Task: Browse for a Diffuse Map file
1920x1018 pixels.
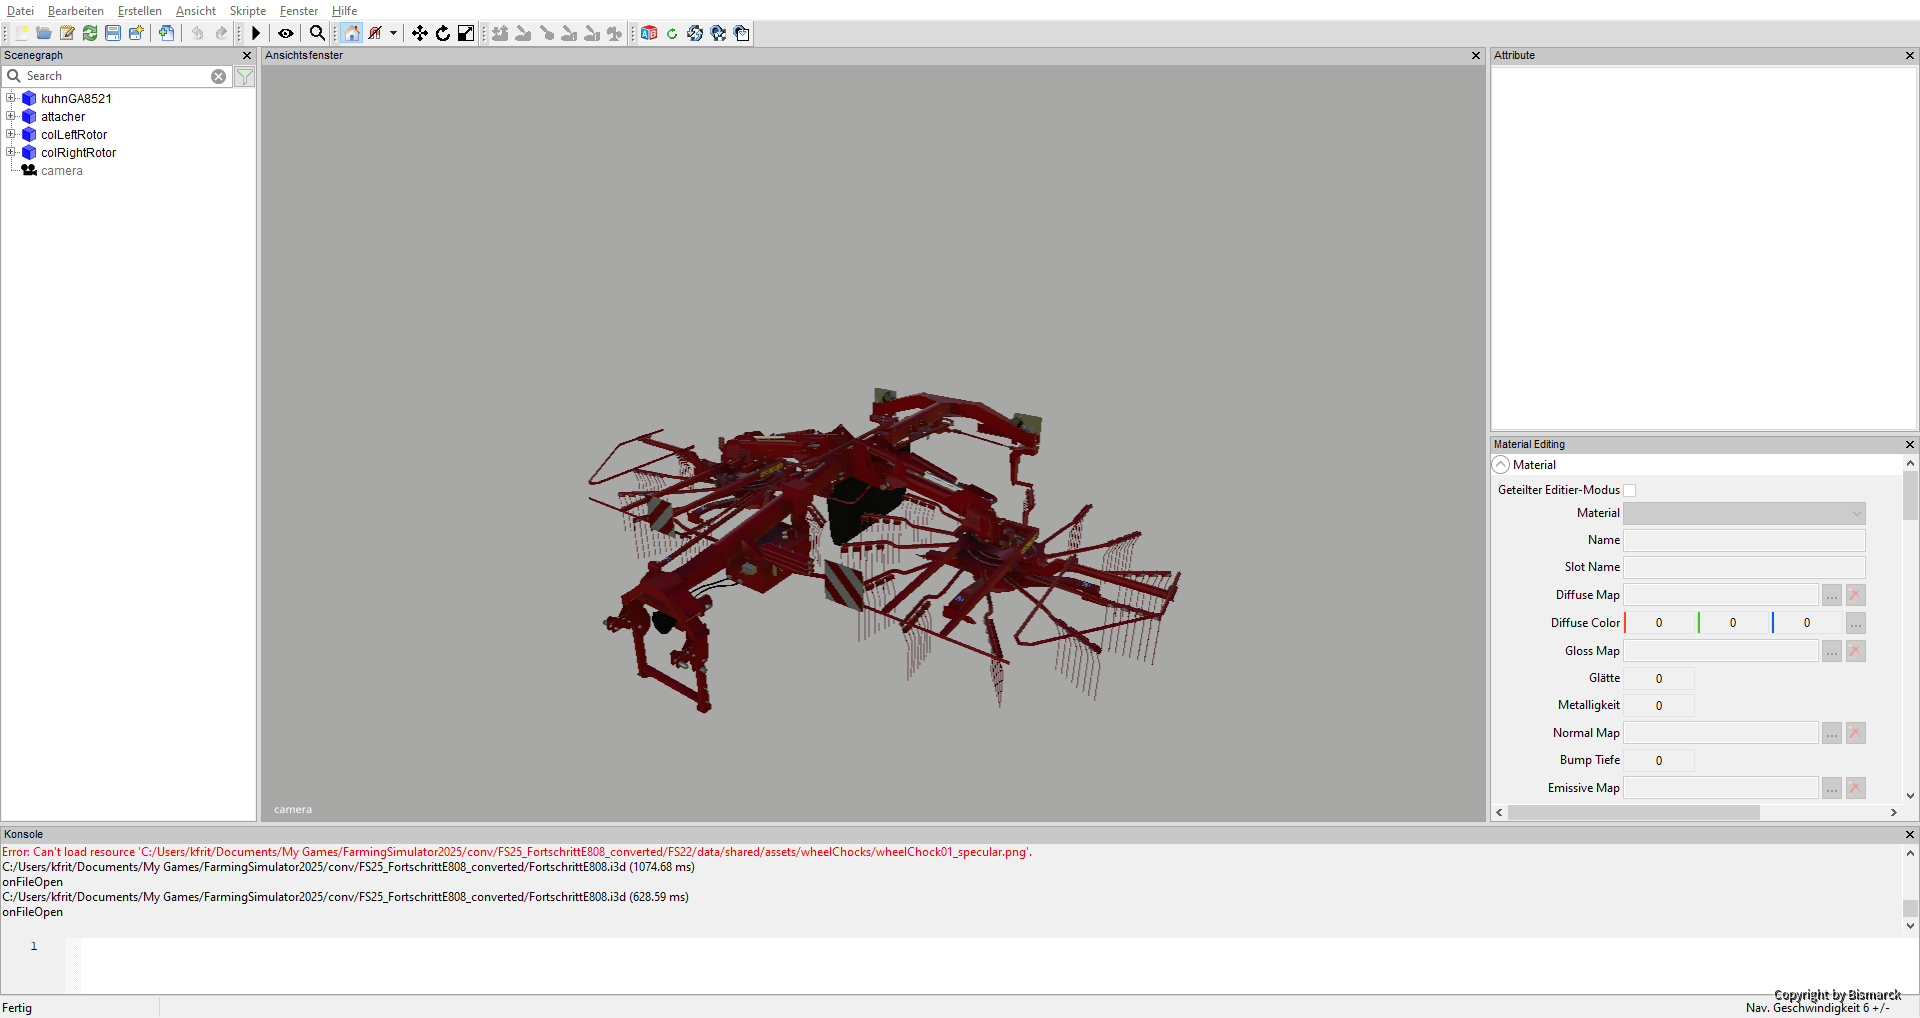Action: [1831, 595]
